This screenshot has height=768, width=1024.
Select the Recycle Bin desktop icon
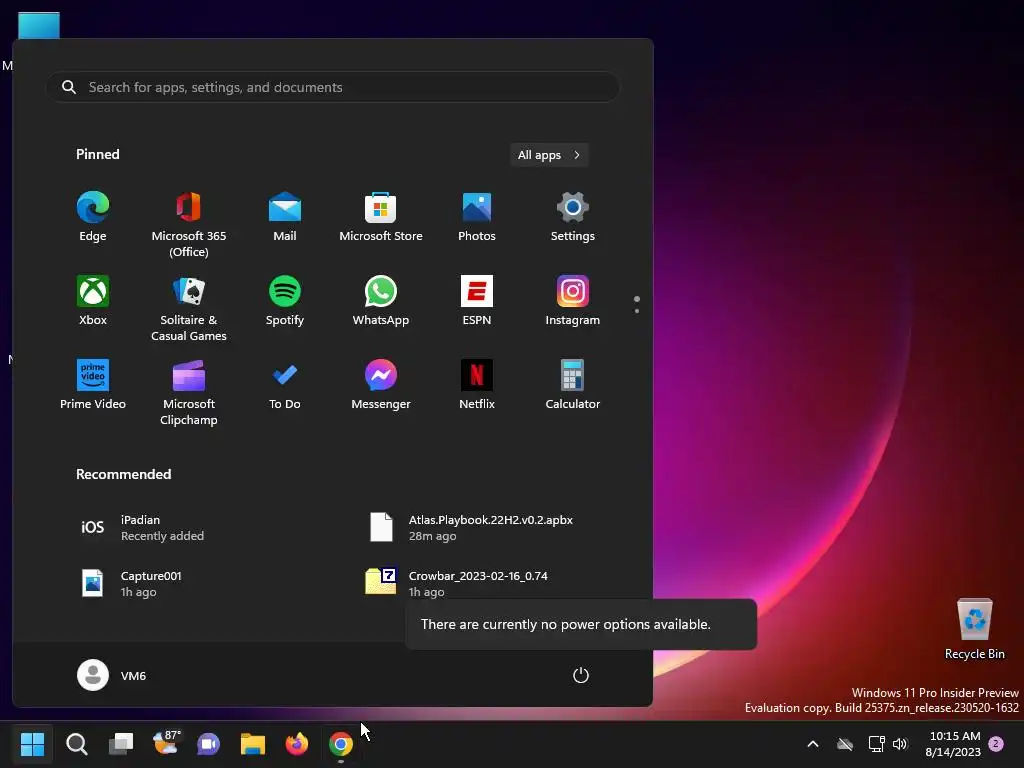tap(974, 630)
